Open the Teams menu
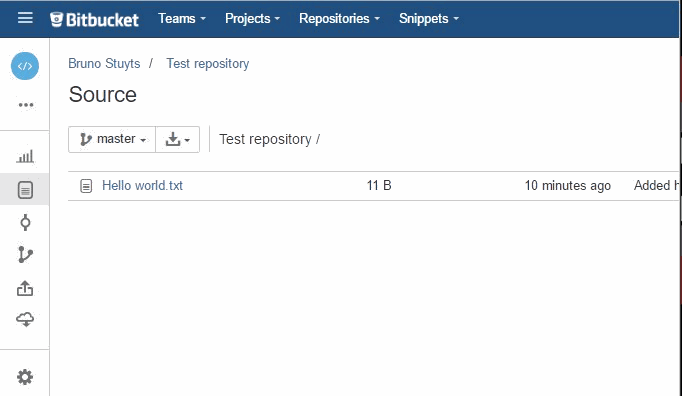This screenshot has width=682, height=396. point(182,19)
